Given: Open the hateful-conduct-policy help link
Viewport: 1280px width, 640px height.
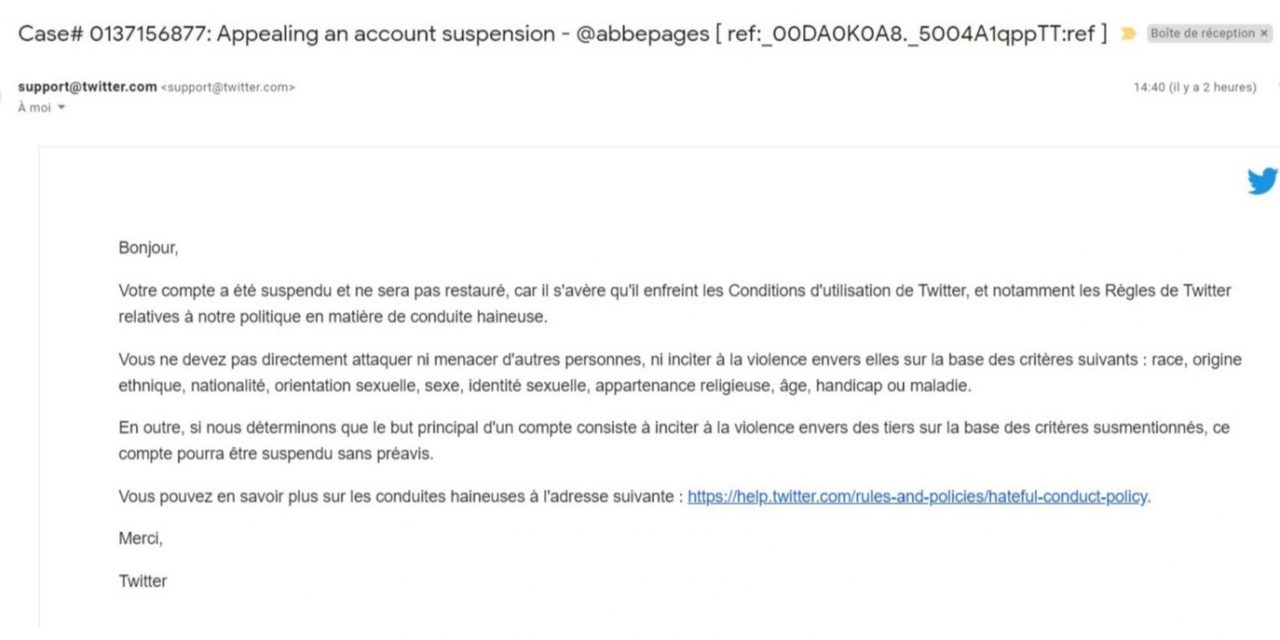Looking at the screenshot, I should coord(917,496).
